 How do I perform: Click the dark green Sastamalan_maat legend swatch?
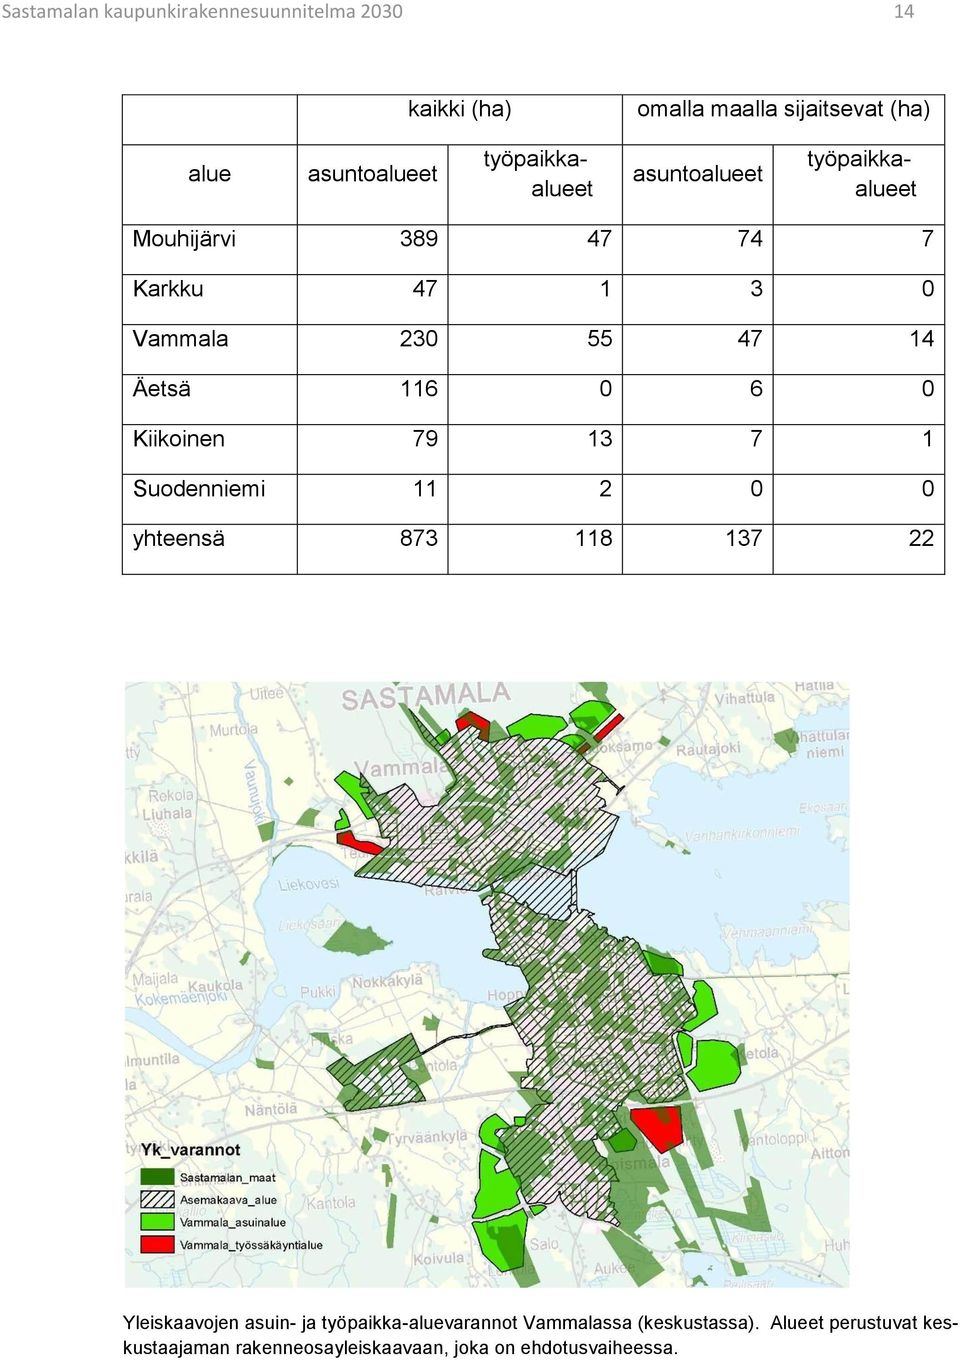[157, 1177]
